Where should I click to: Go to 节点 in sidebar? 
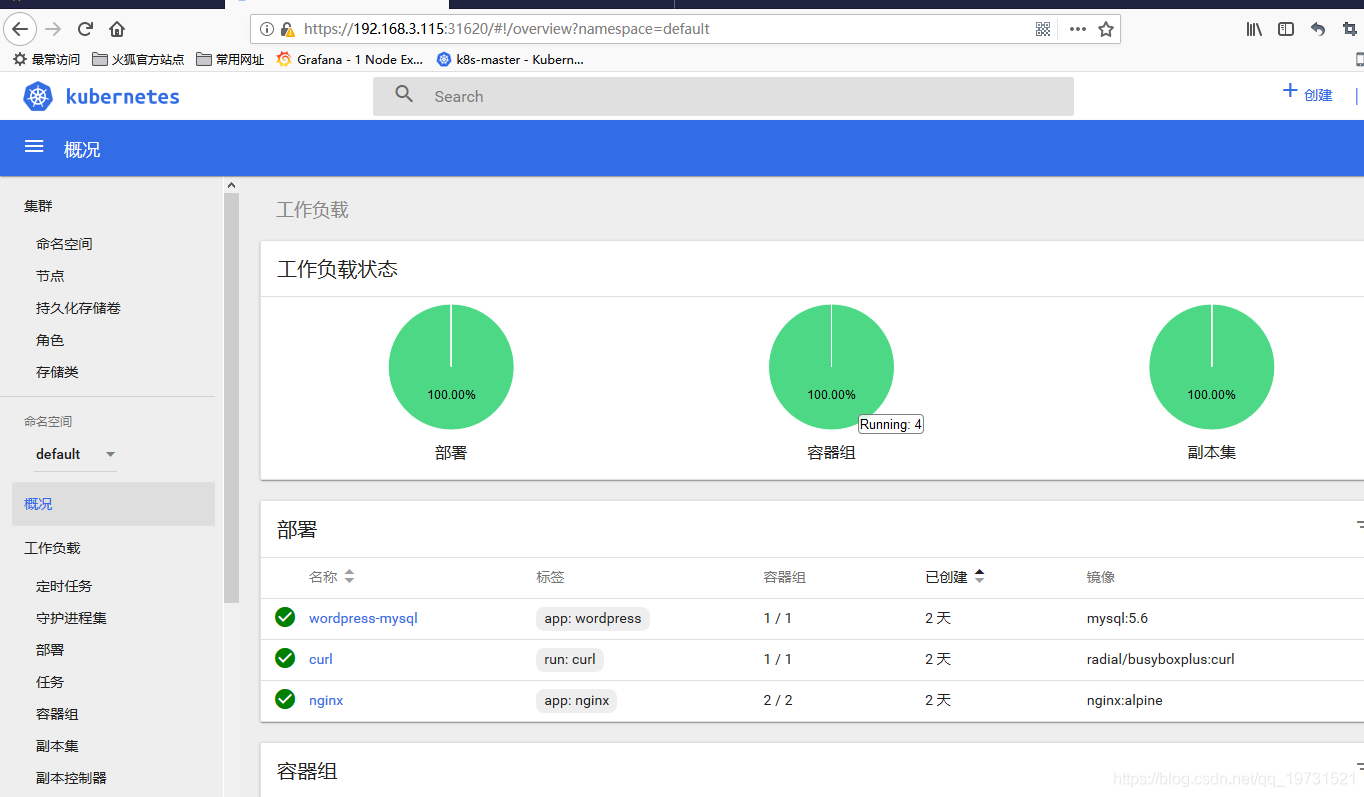pyautogui.click(x=50, y=276)
